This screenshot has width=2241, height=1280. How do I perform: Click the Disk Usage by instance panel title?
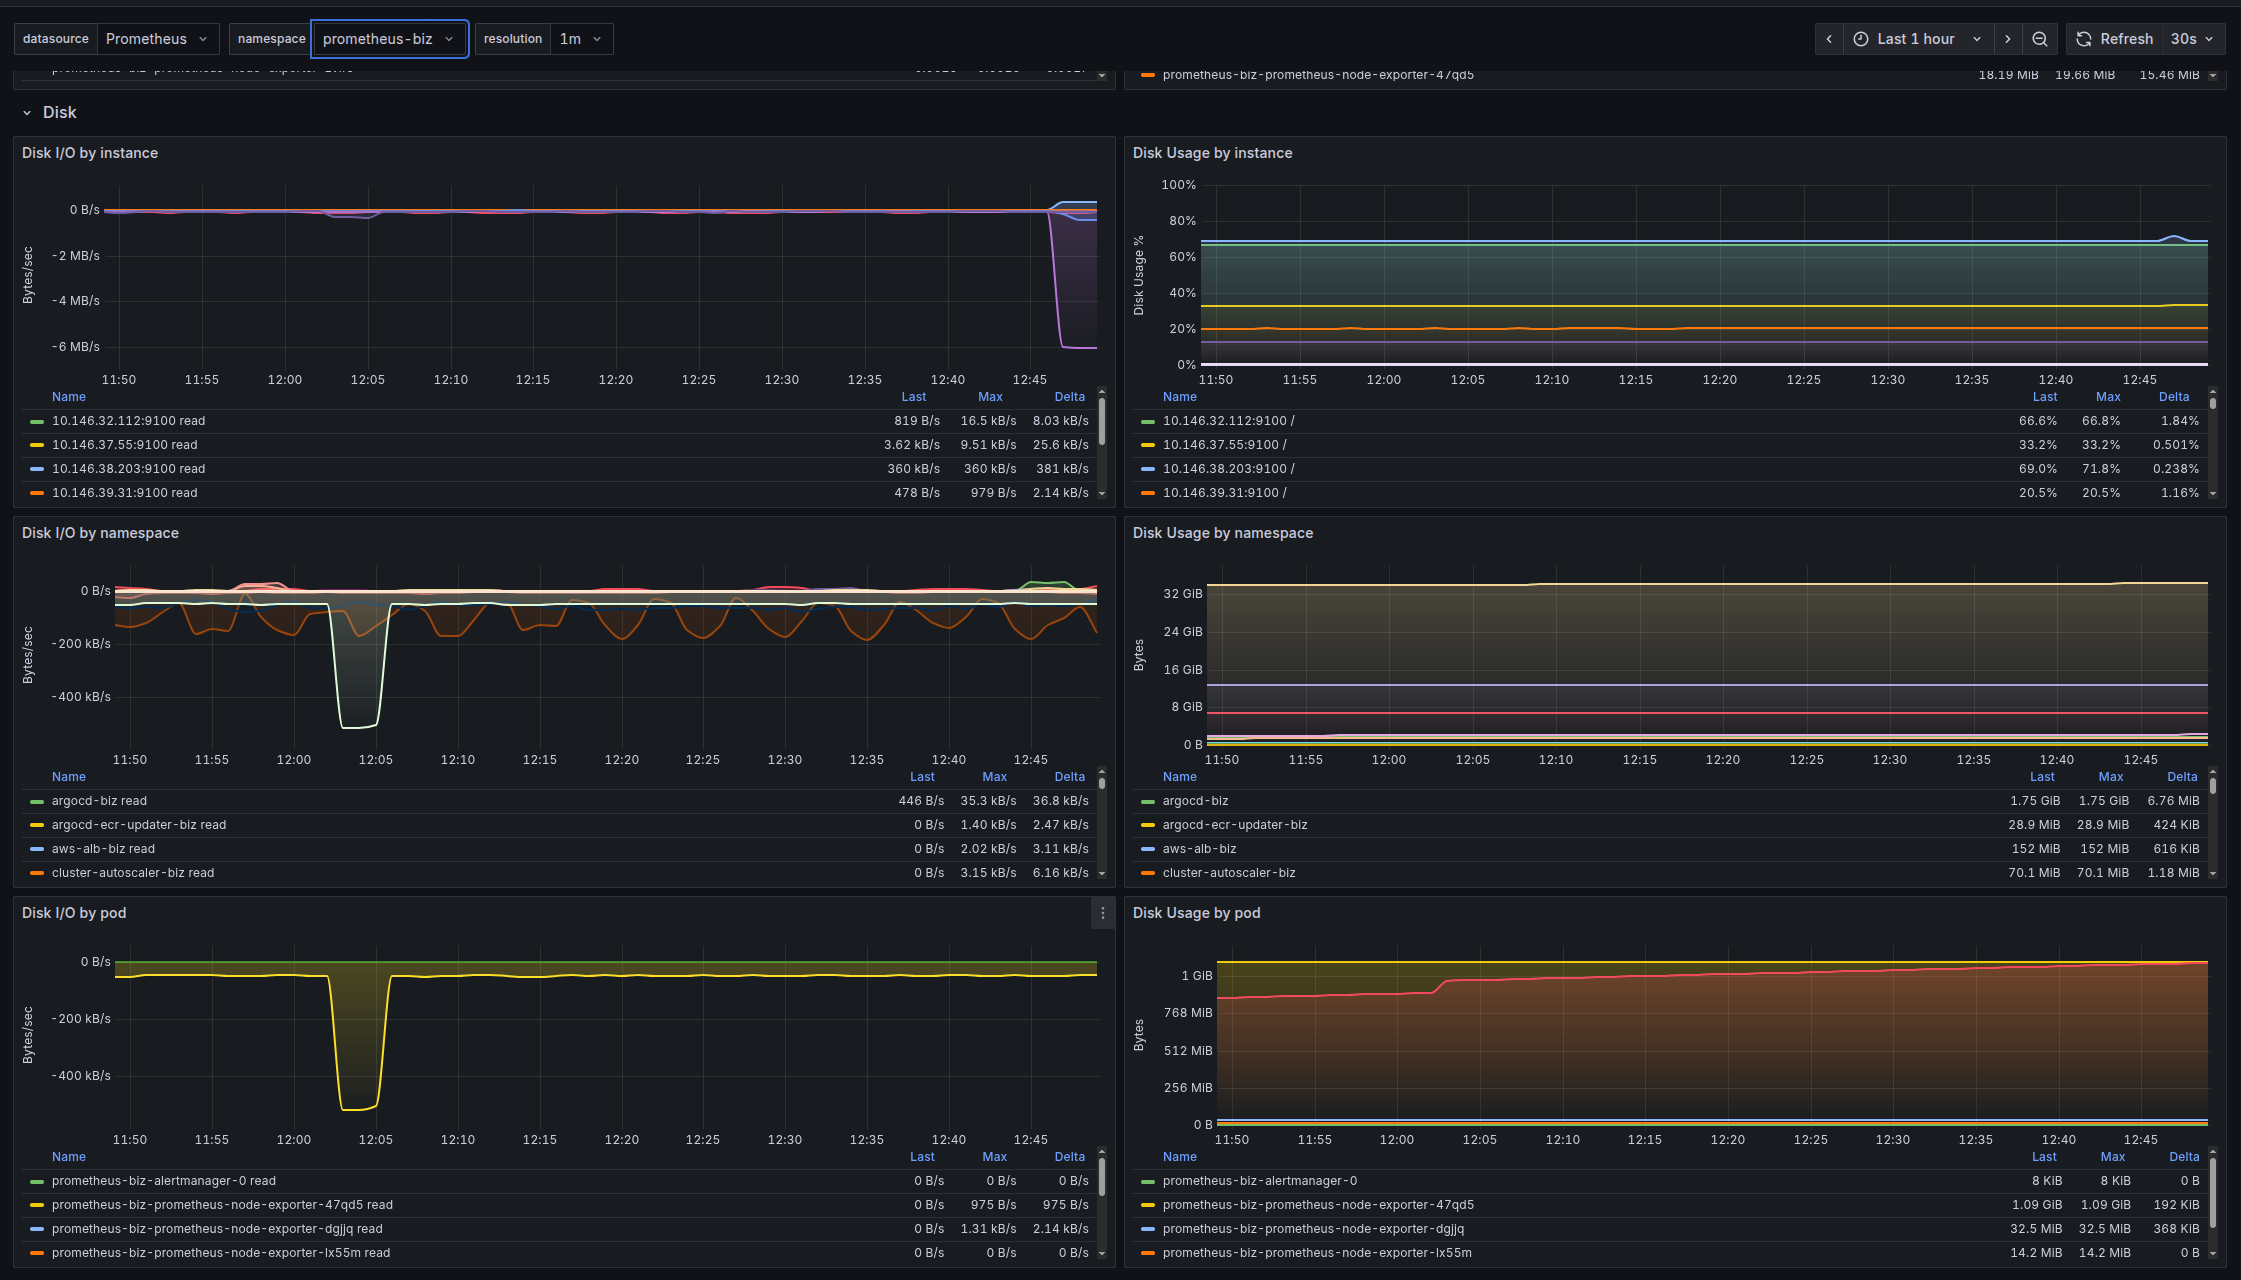[1212, 153]
